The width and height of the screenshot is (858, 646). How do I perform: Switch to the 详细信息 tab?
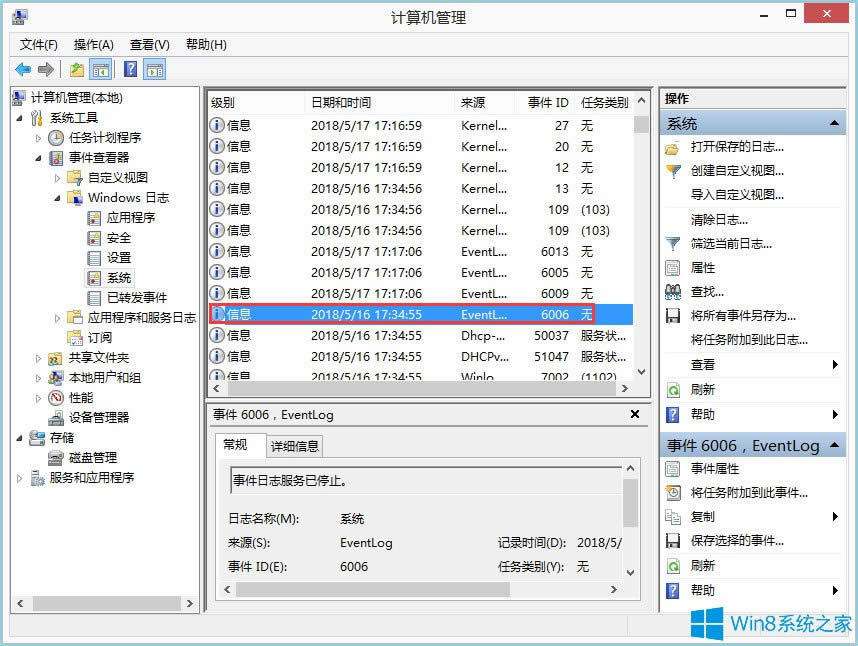click(294, 446)
